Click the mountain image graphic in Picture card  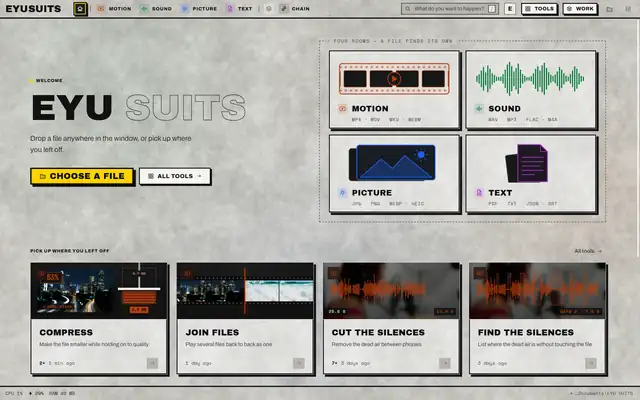tap(392, 162)
